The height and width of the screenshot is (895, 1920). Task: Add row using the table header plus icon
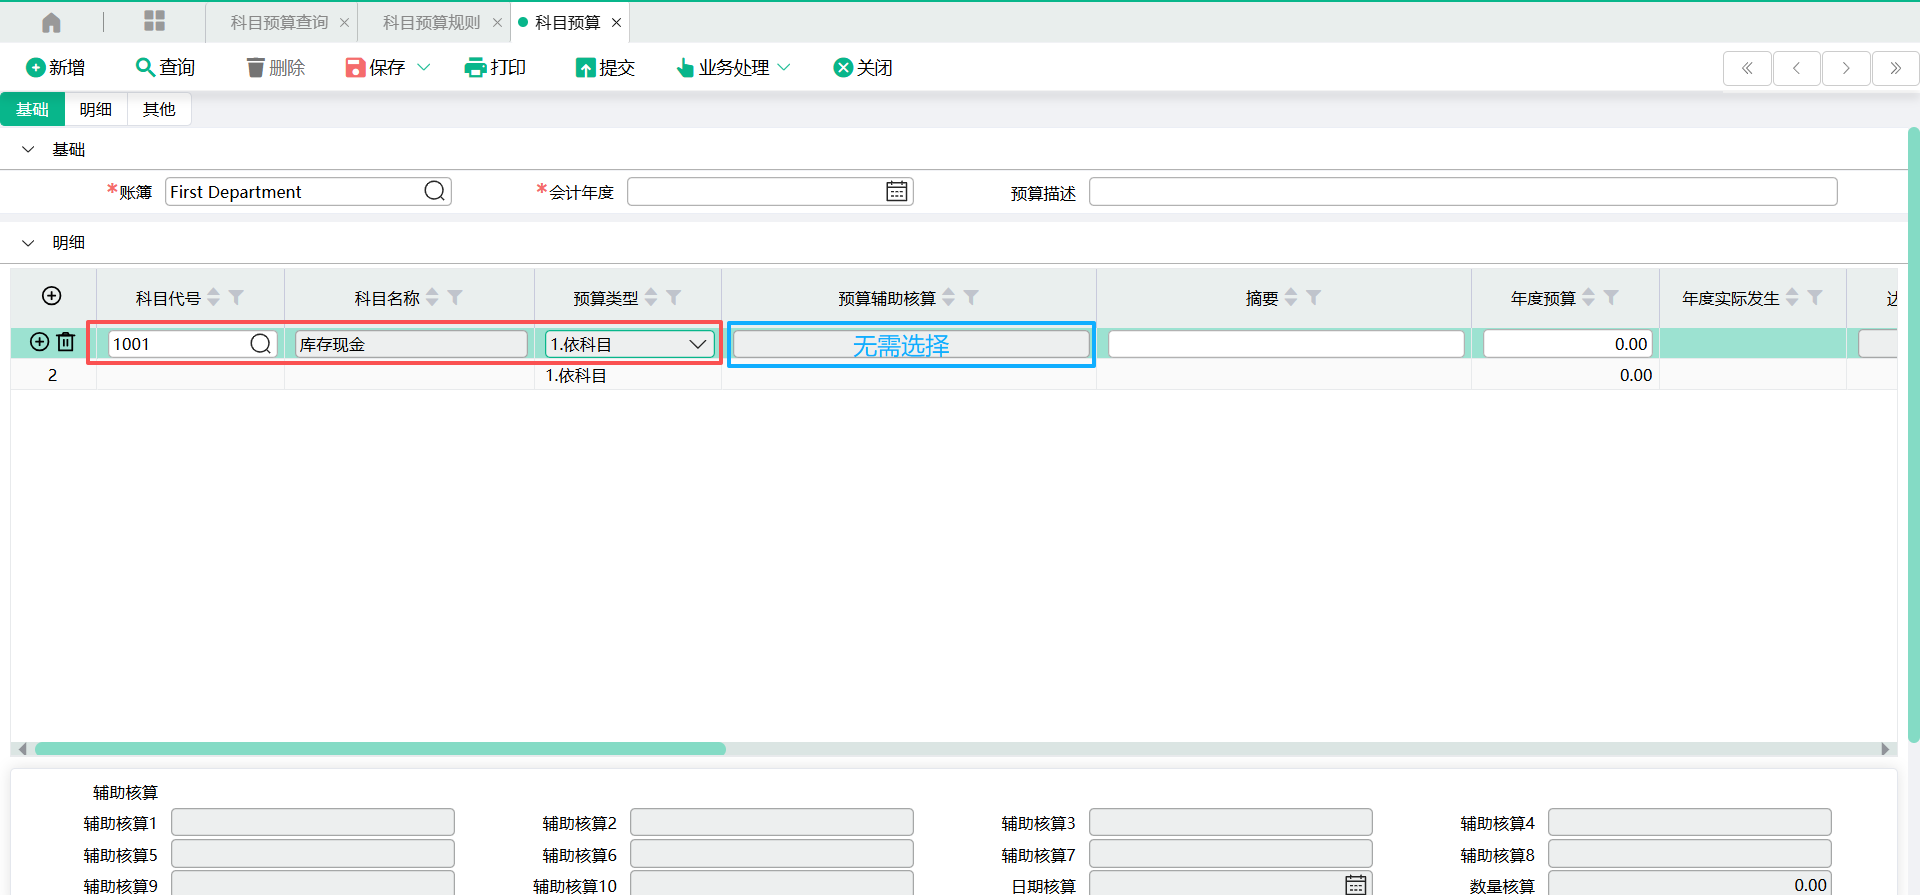[x=52, y=296]
